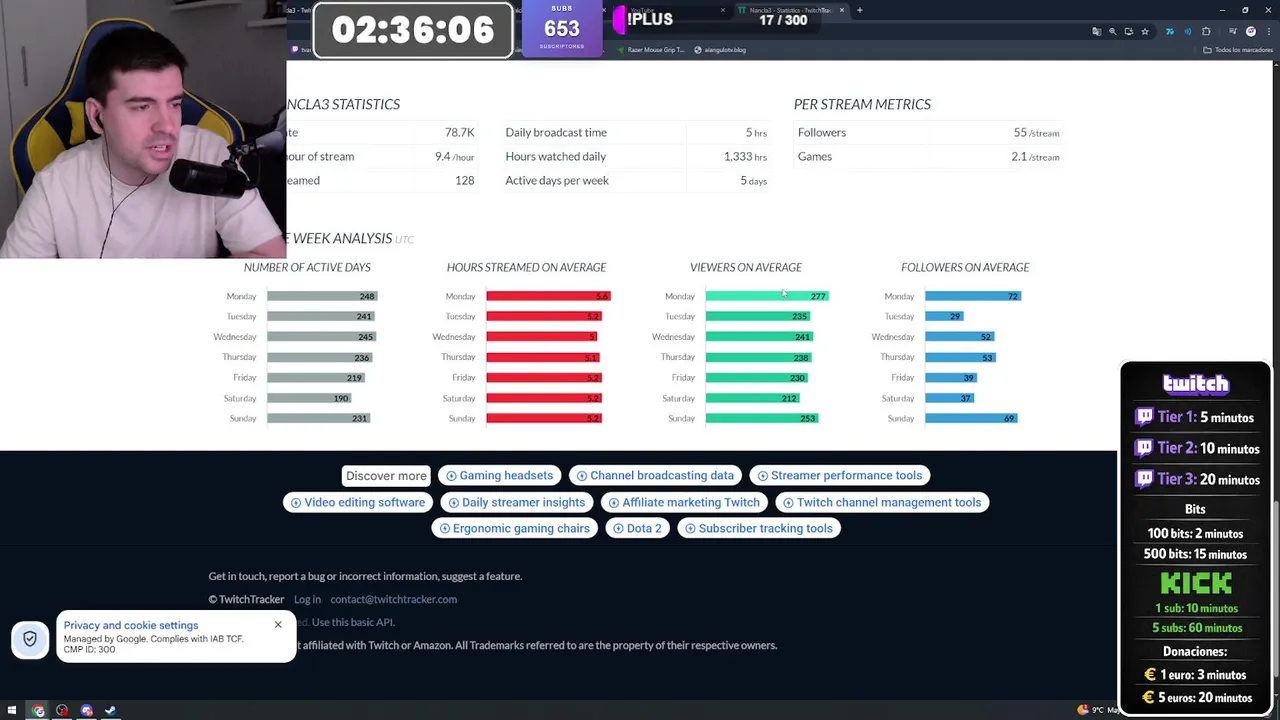
Task: Open a new browser tab
Action: pyautogui.click(x=860, y=10)
